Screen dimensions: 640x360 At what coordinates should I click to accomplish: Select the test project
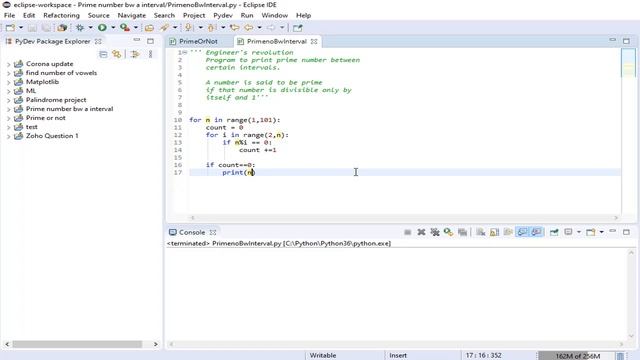click(31, 127)
